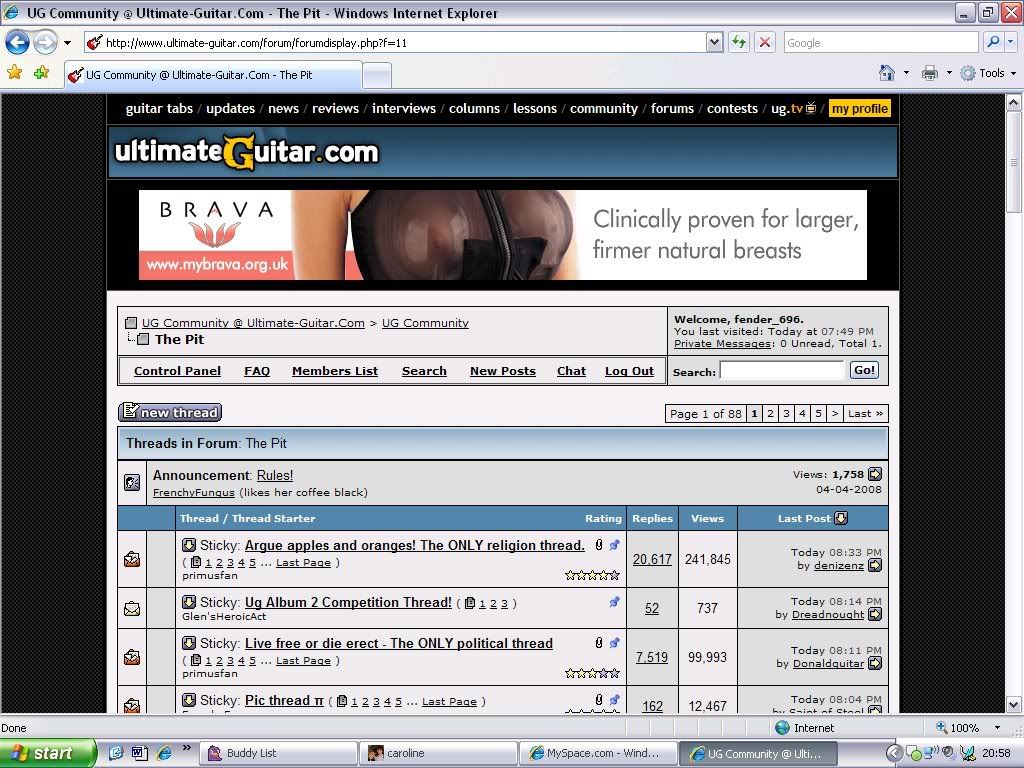Open the forums nav link

(672, 108)
